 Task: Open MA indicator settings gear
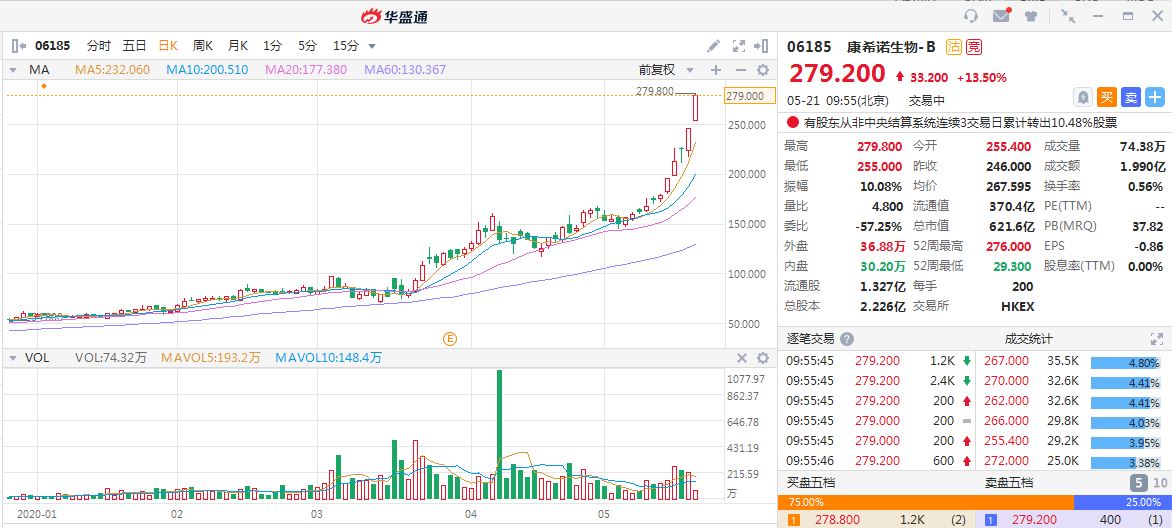(x=763, y=70)
